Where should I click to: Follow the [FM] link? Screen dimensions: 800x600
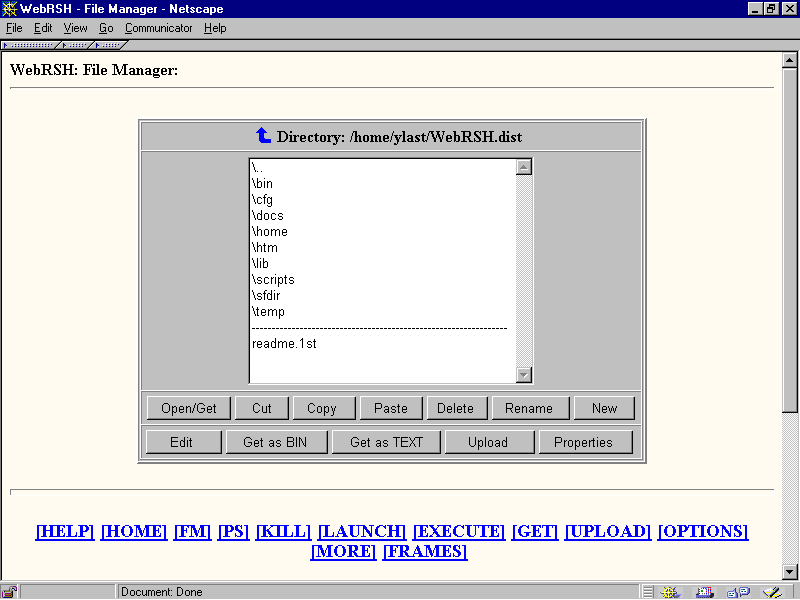point(192,531)
